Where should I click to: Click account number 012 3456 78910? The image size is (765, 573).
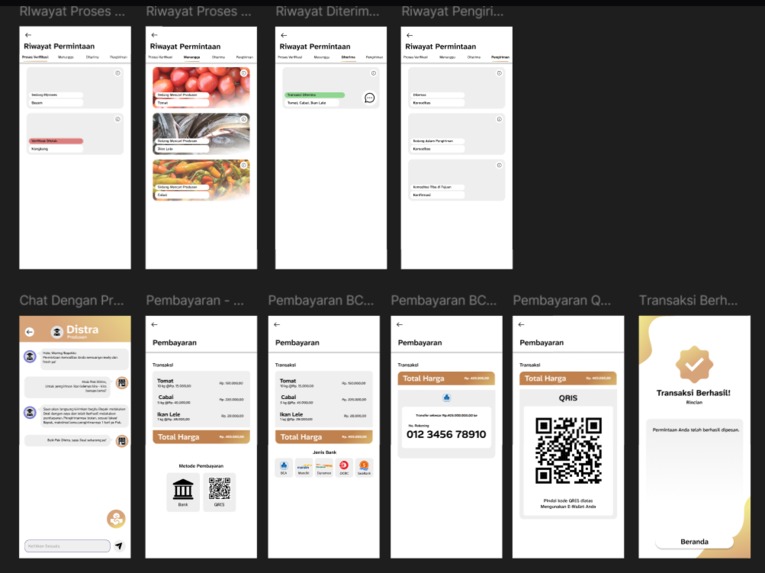[x=446, y=434]
